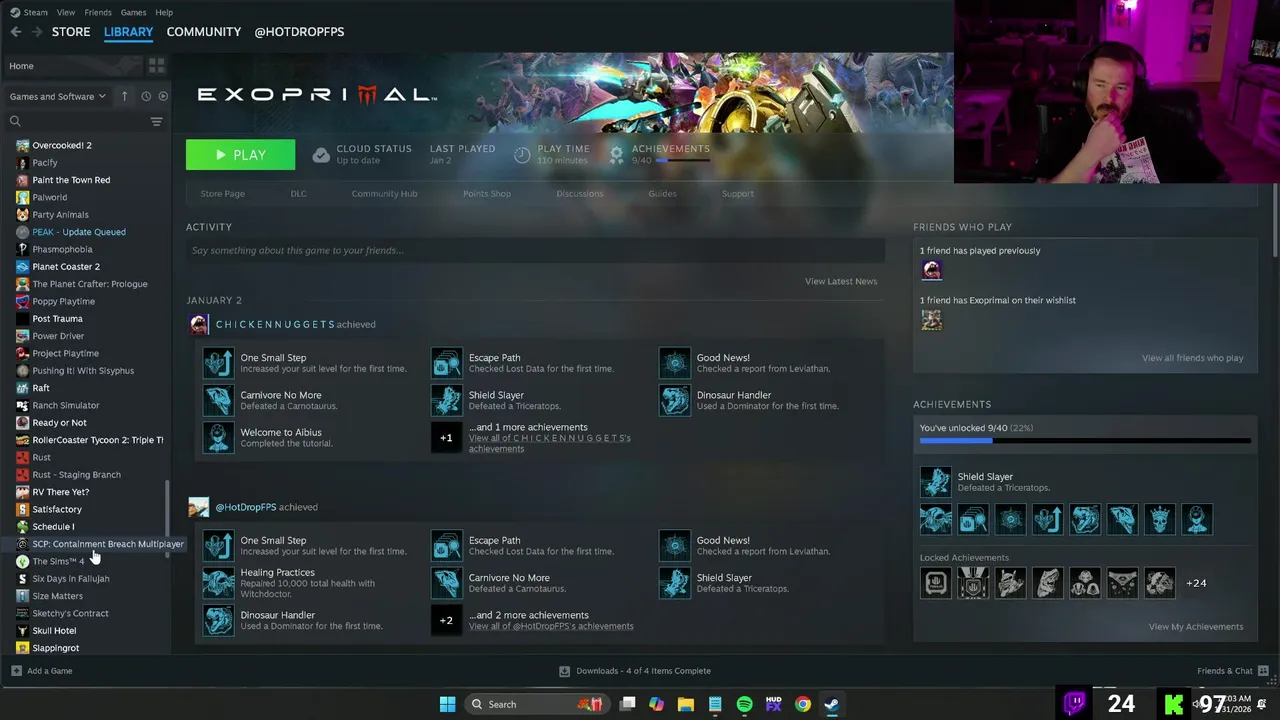Viewport: 1280px width, 720px height.
Task: Select SCP: Containment Breach Multiplayer
Action: pyautogui.click(x=107, y=544)
